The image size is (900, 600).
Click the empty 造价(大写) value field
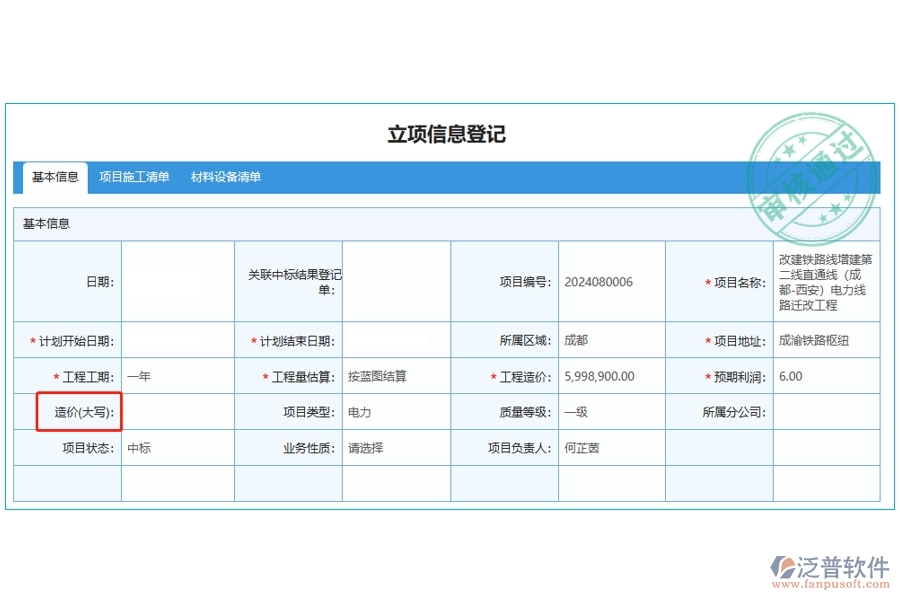177,412
